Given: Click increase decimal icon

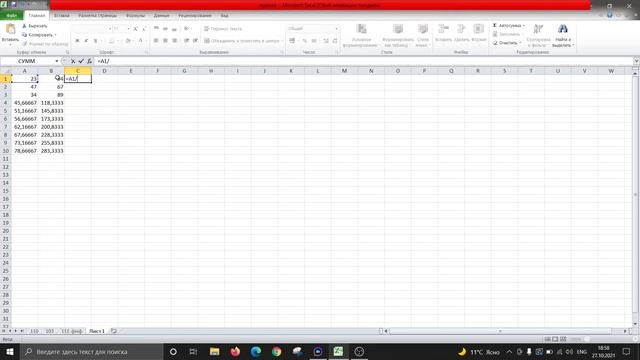Looking at the screenshot, I should click(326, 41).
